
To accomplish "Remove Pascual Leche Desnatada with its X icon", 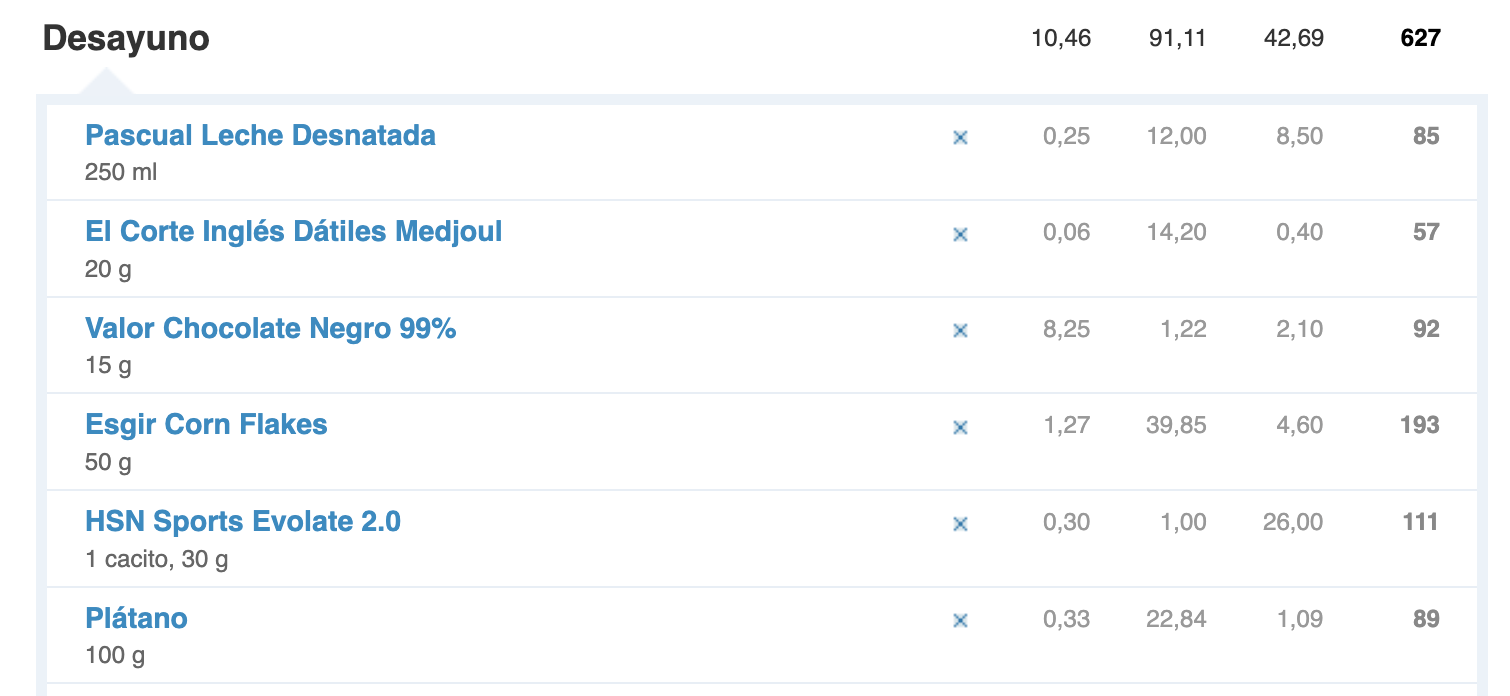I will click(960, 138).
